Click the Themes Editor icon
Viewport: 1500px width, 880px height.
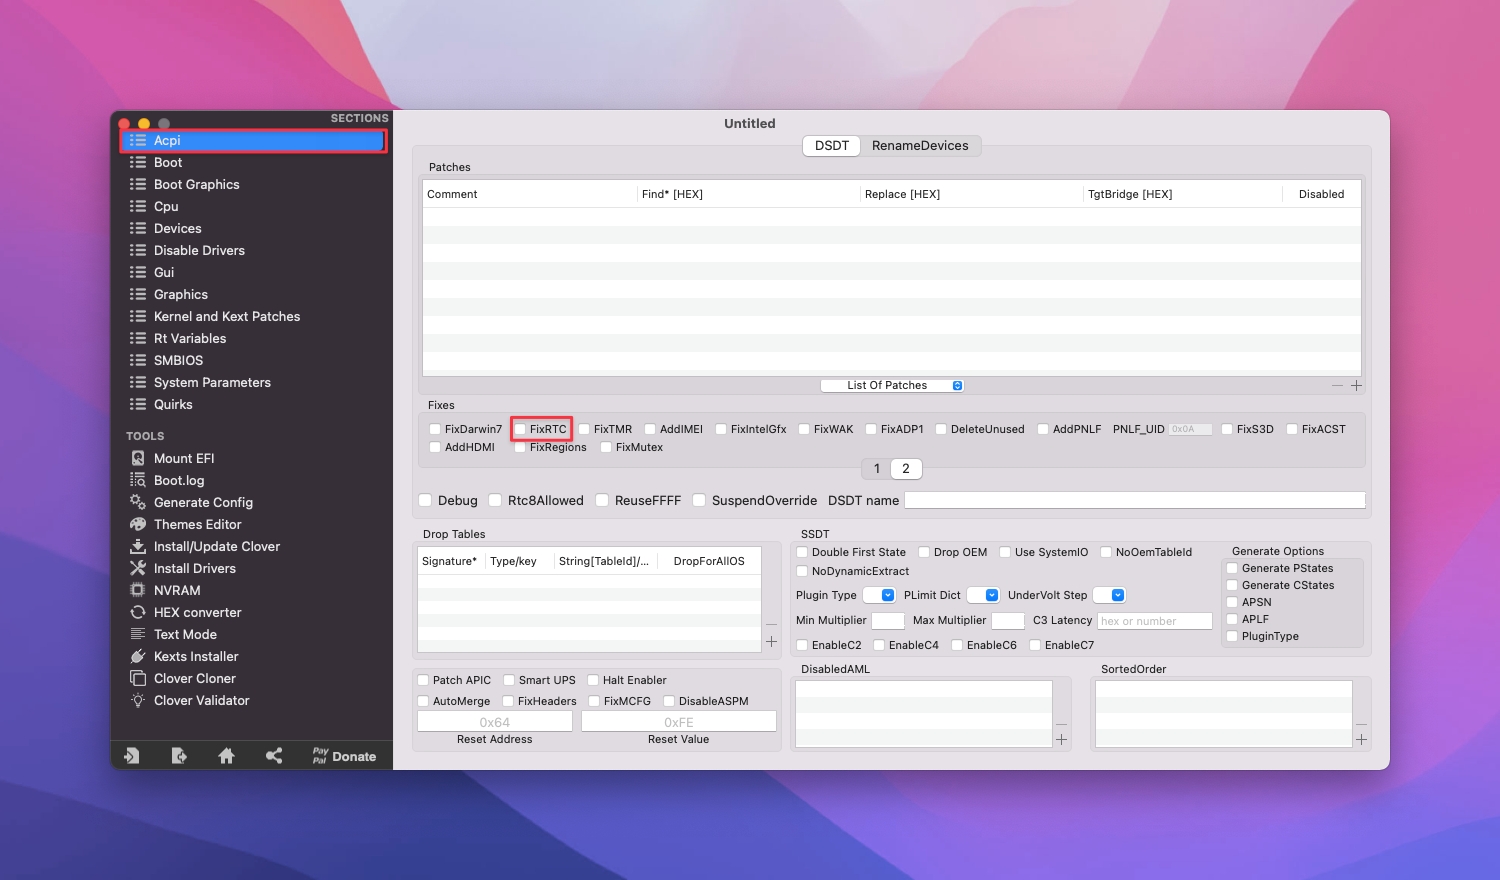click(x=138, y=524)
